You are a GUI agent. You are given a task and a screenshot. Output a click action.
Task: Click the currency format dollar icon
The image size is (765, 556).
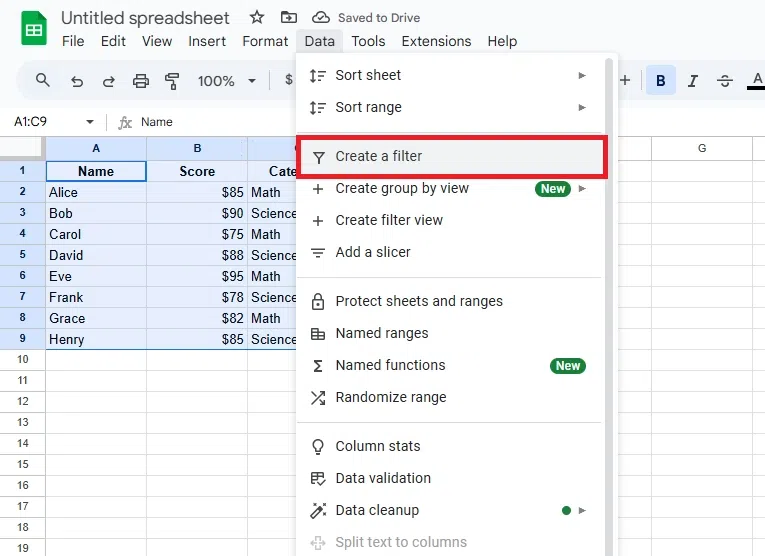pyautogui.click(x=288, y=79)
